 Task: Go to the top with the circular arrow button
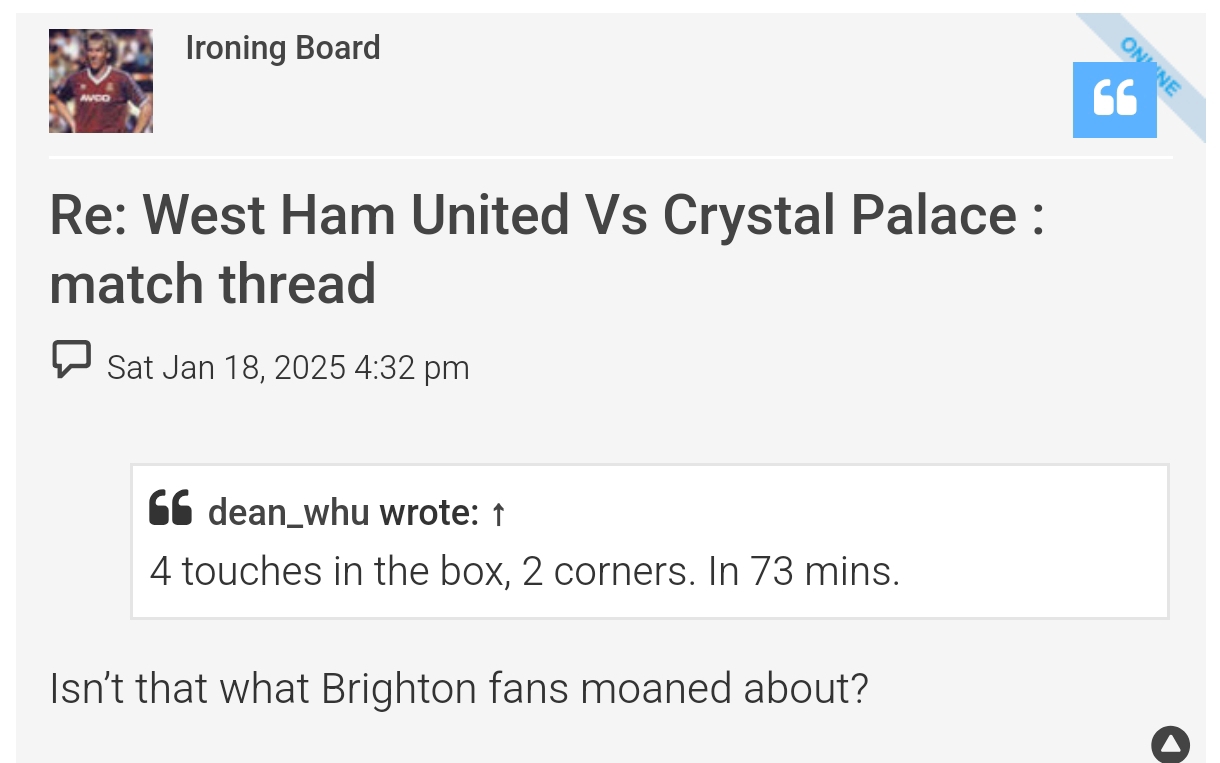click(1170, 744)
